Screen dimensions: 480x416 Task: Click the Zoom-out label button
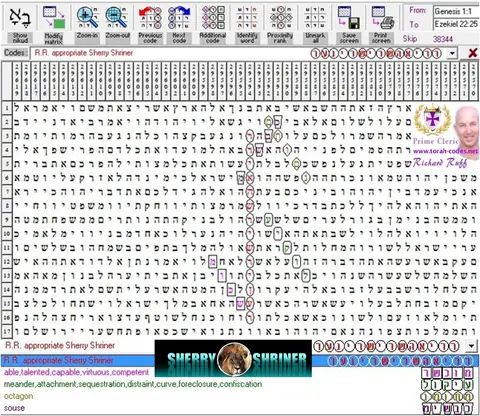[117, 38]
